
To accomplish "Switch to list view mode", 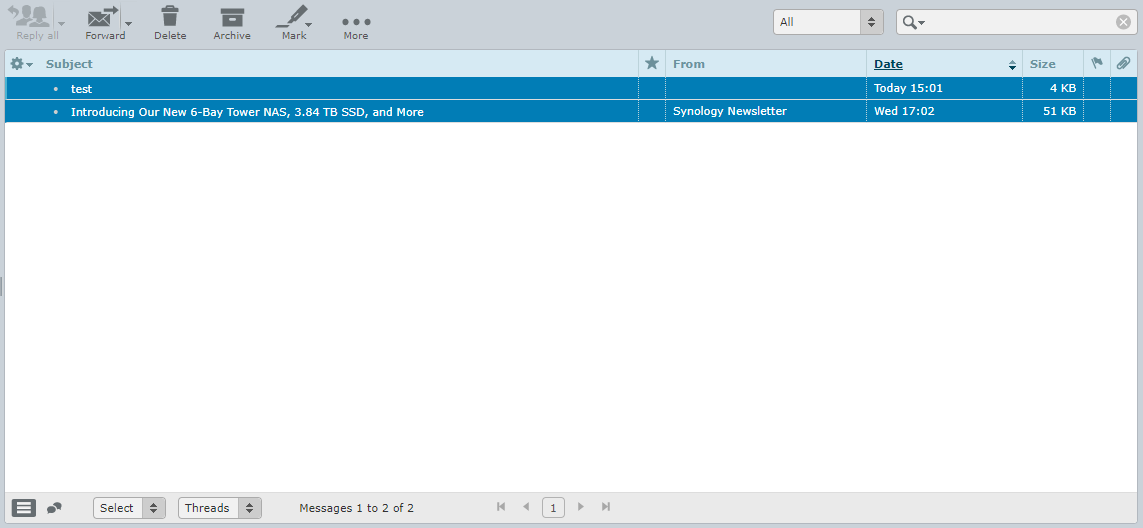I will (24, 508).
